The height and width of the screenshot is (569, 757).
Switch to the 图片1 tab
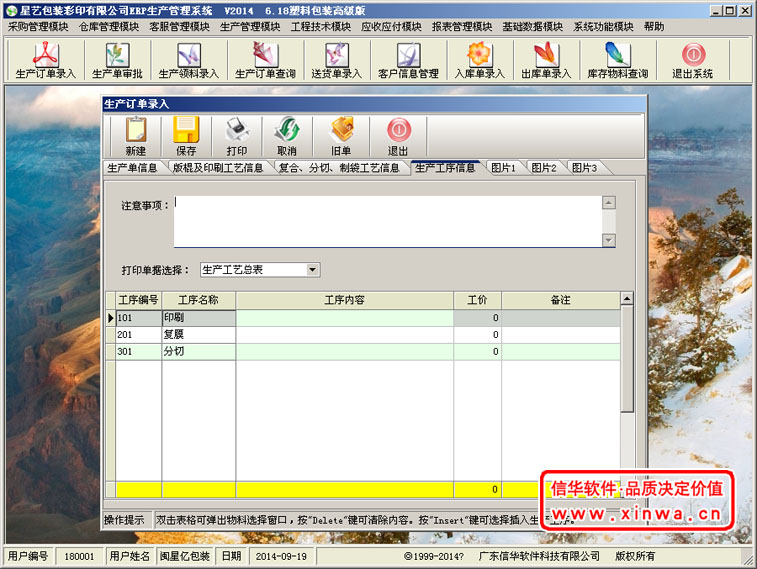pyautogui.click(x=503, y=168)
